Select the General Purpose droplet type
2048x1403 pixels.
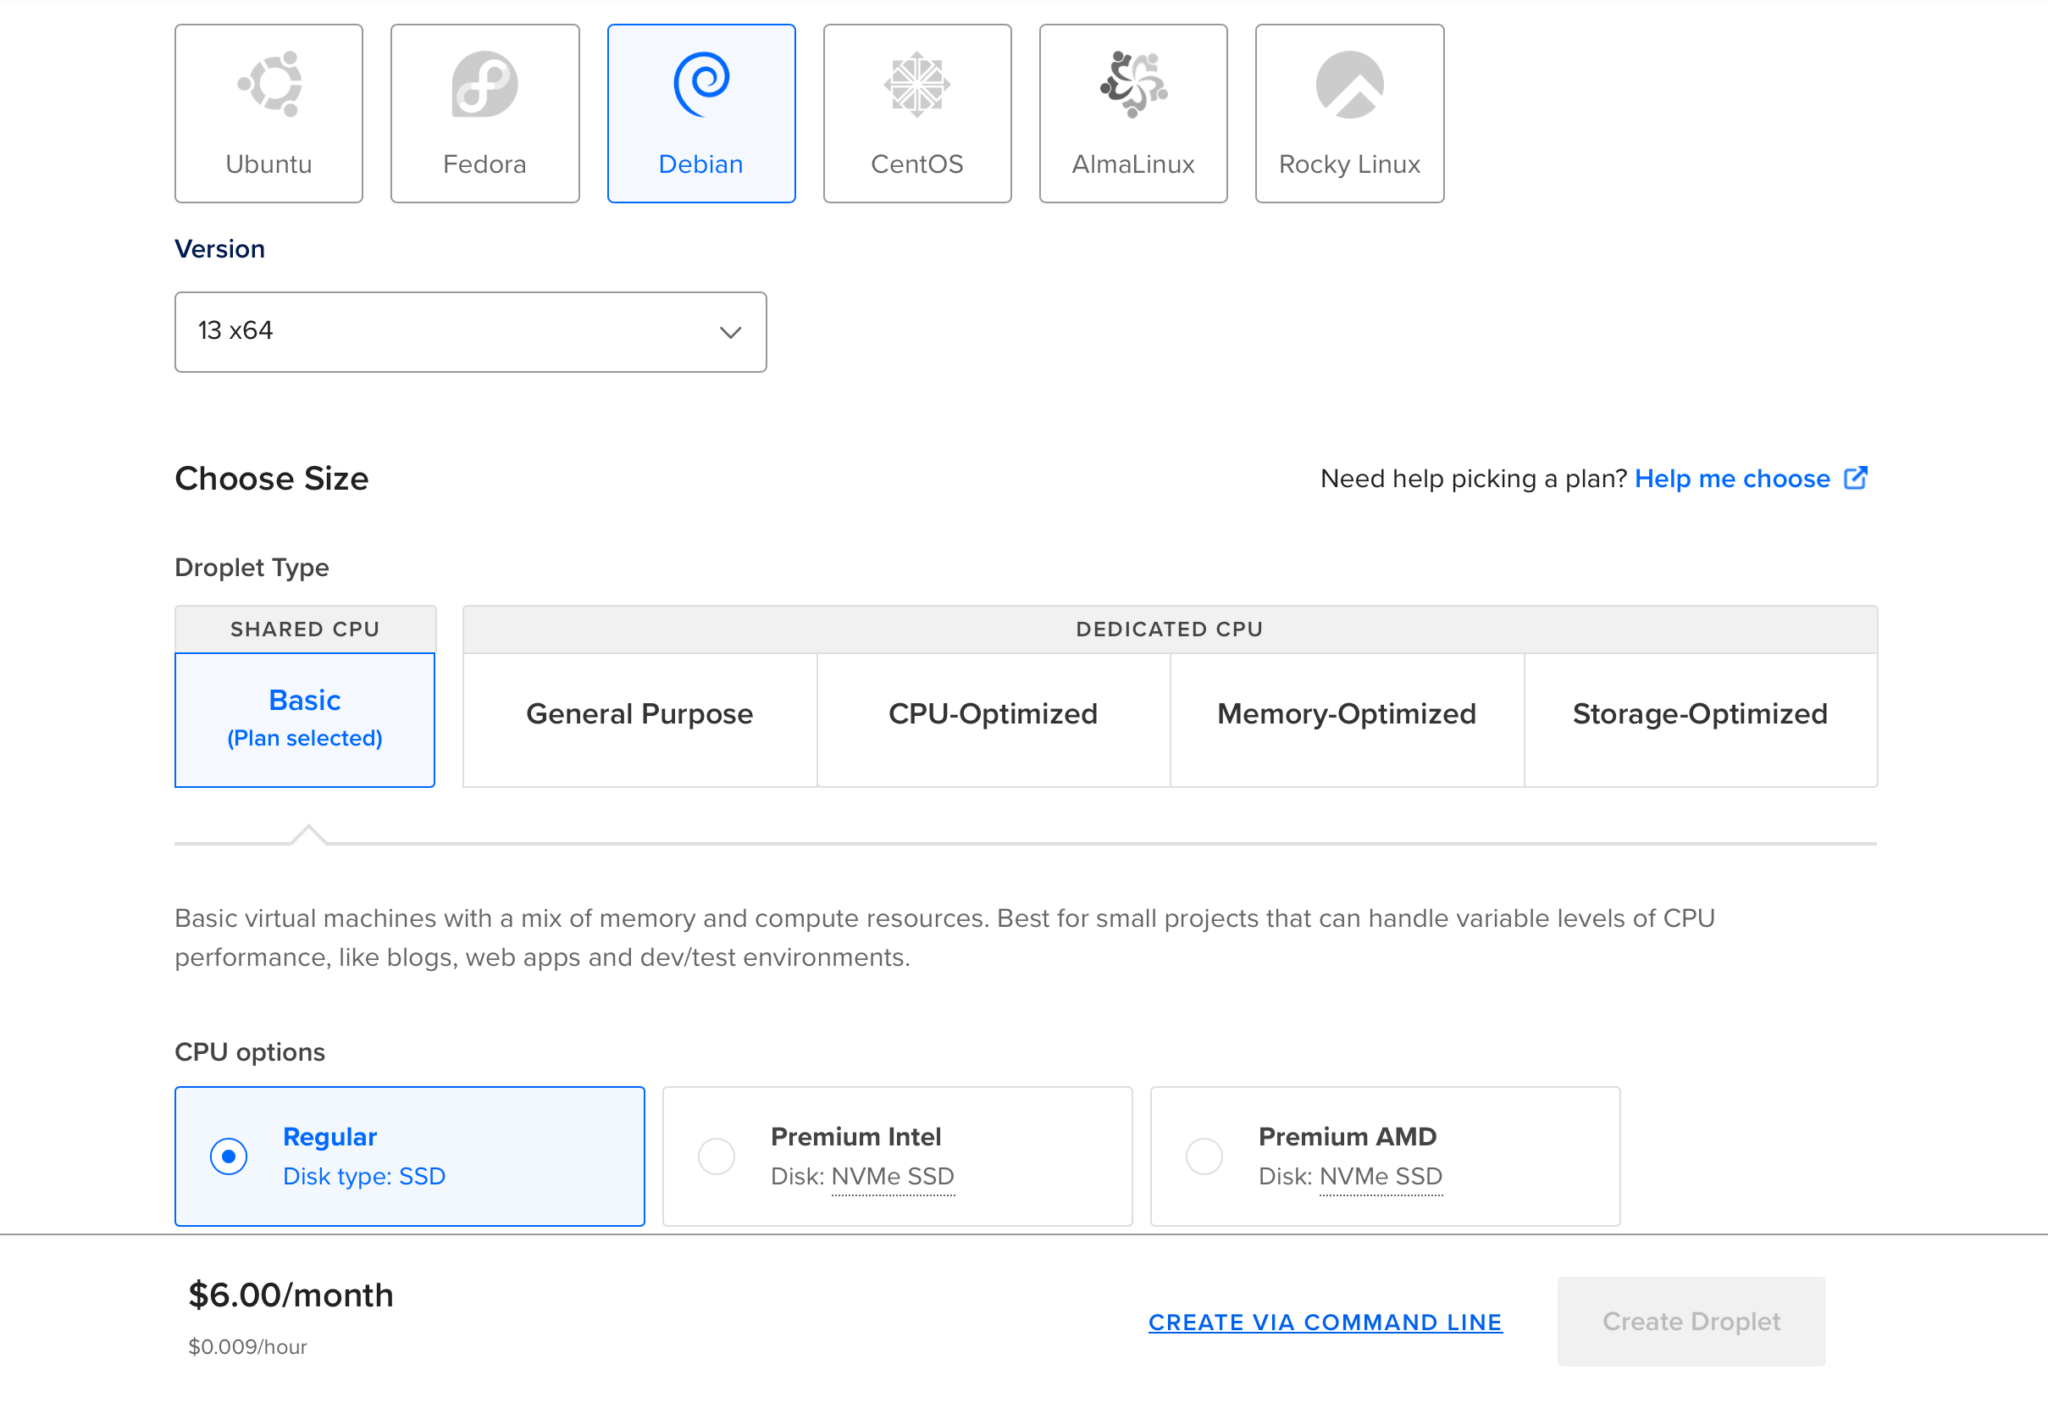[x=640, y=719]
